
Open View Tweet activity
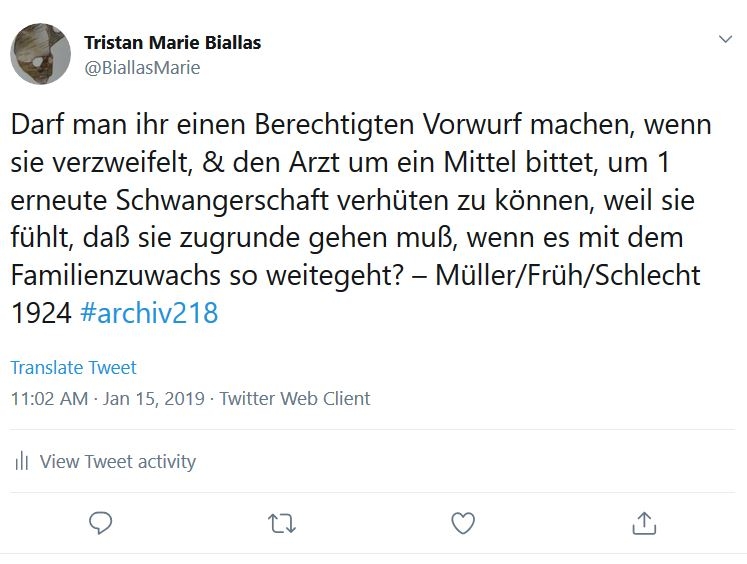click(118, 461)
